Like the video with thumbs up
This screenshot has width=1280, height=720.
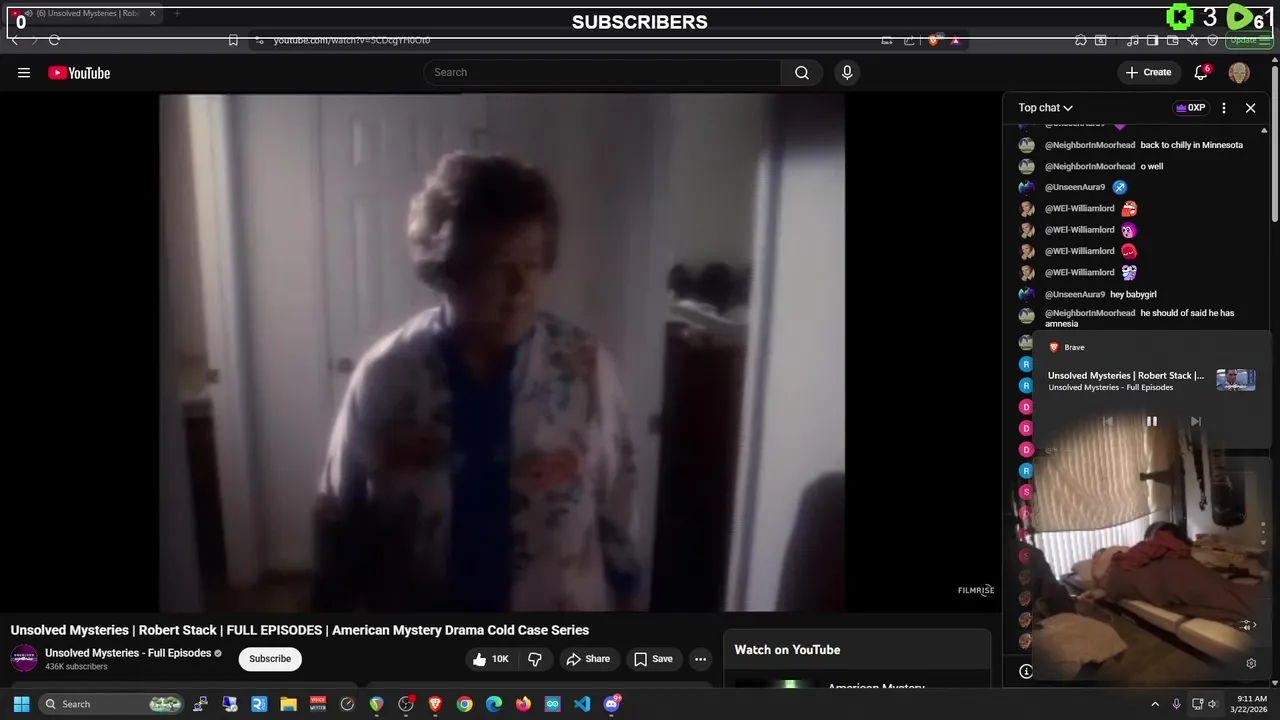coord(491,659)
